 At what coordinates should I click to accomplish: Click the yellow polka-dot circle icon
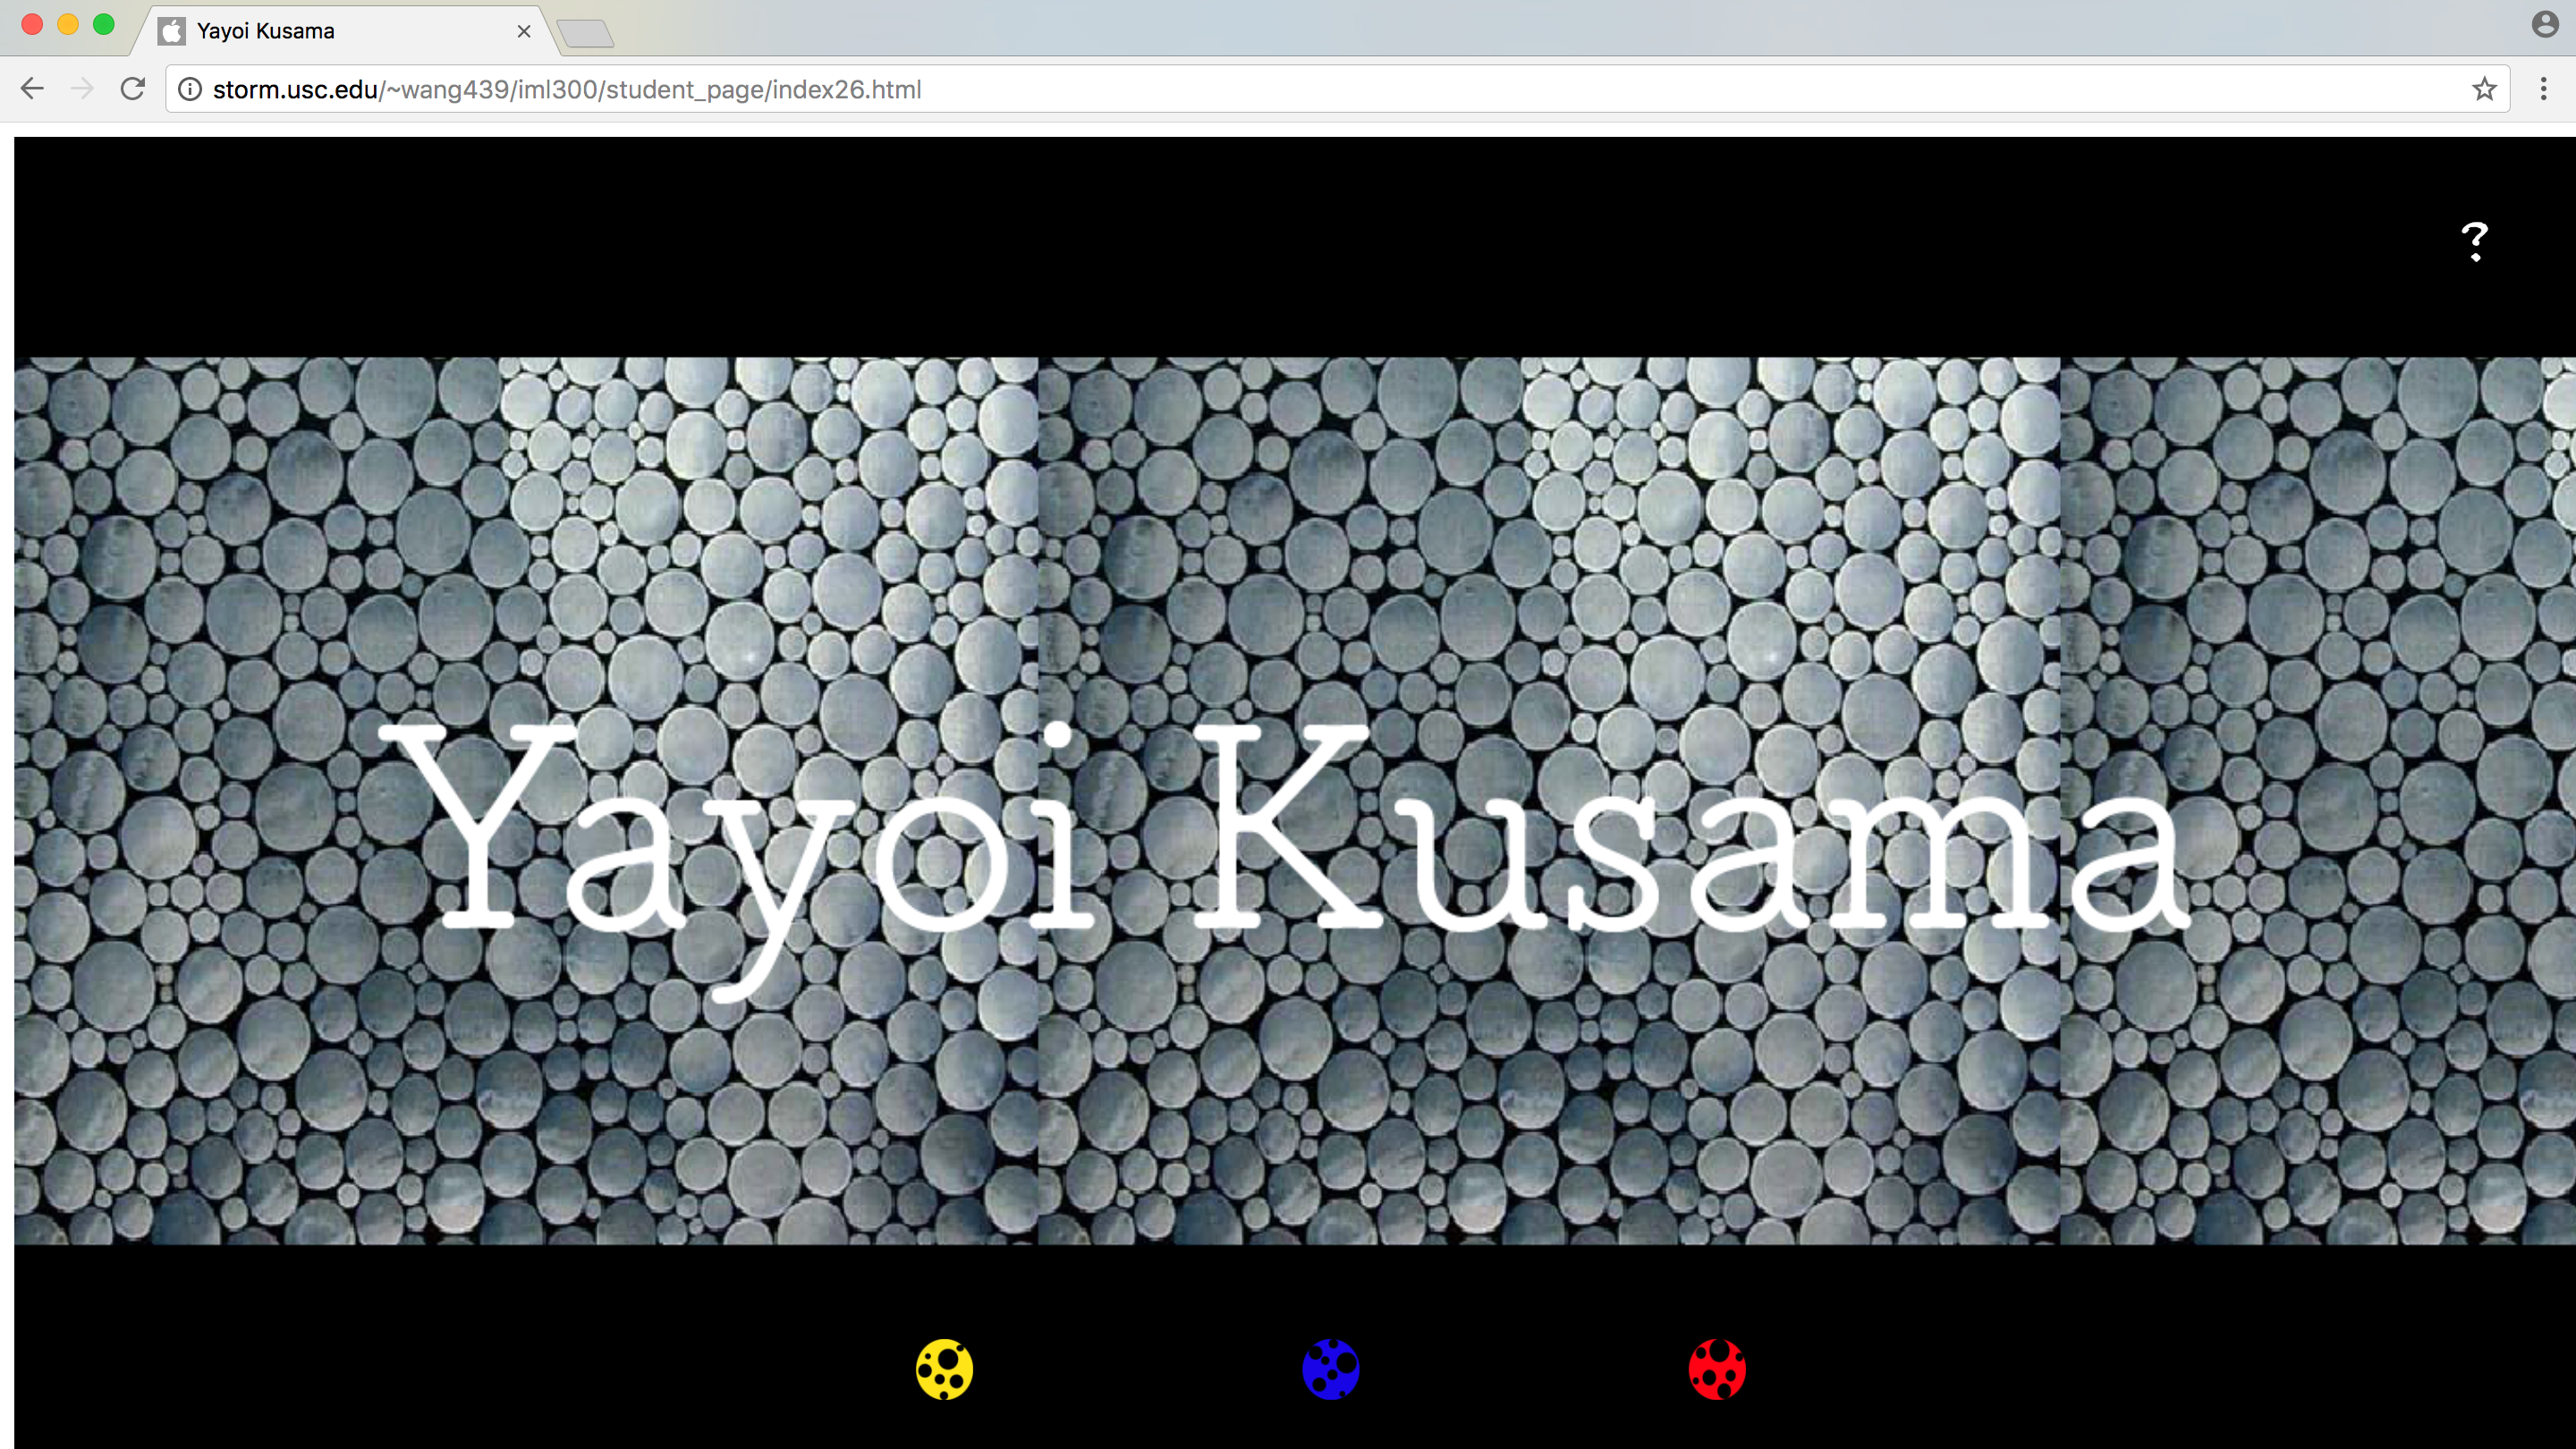pos(944,1369)
